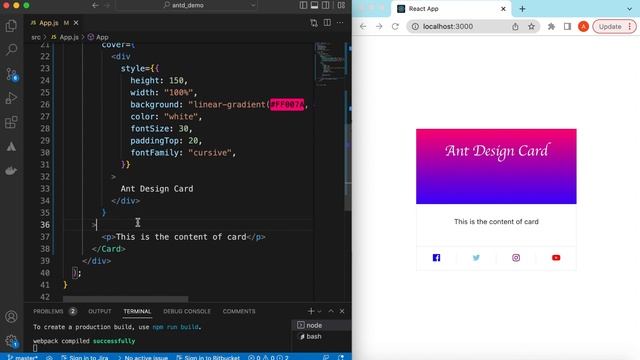Viewport: 640px width, 360px height.
Task: Maximize the panel with chevron up
Action: (331, 311)
